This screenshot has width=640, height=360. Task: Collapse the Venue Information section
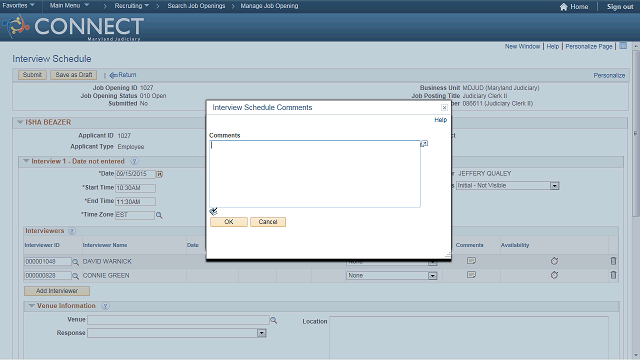click(31, 306)
